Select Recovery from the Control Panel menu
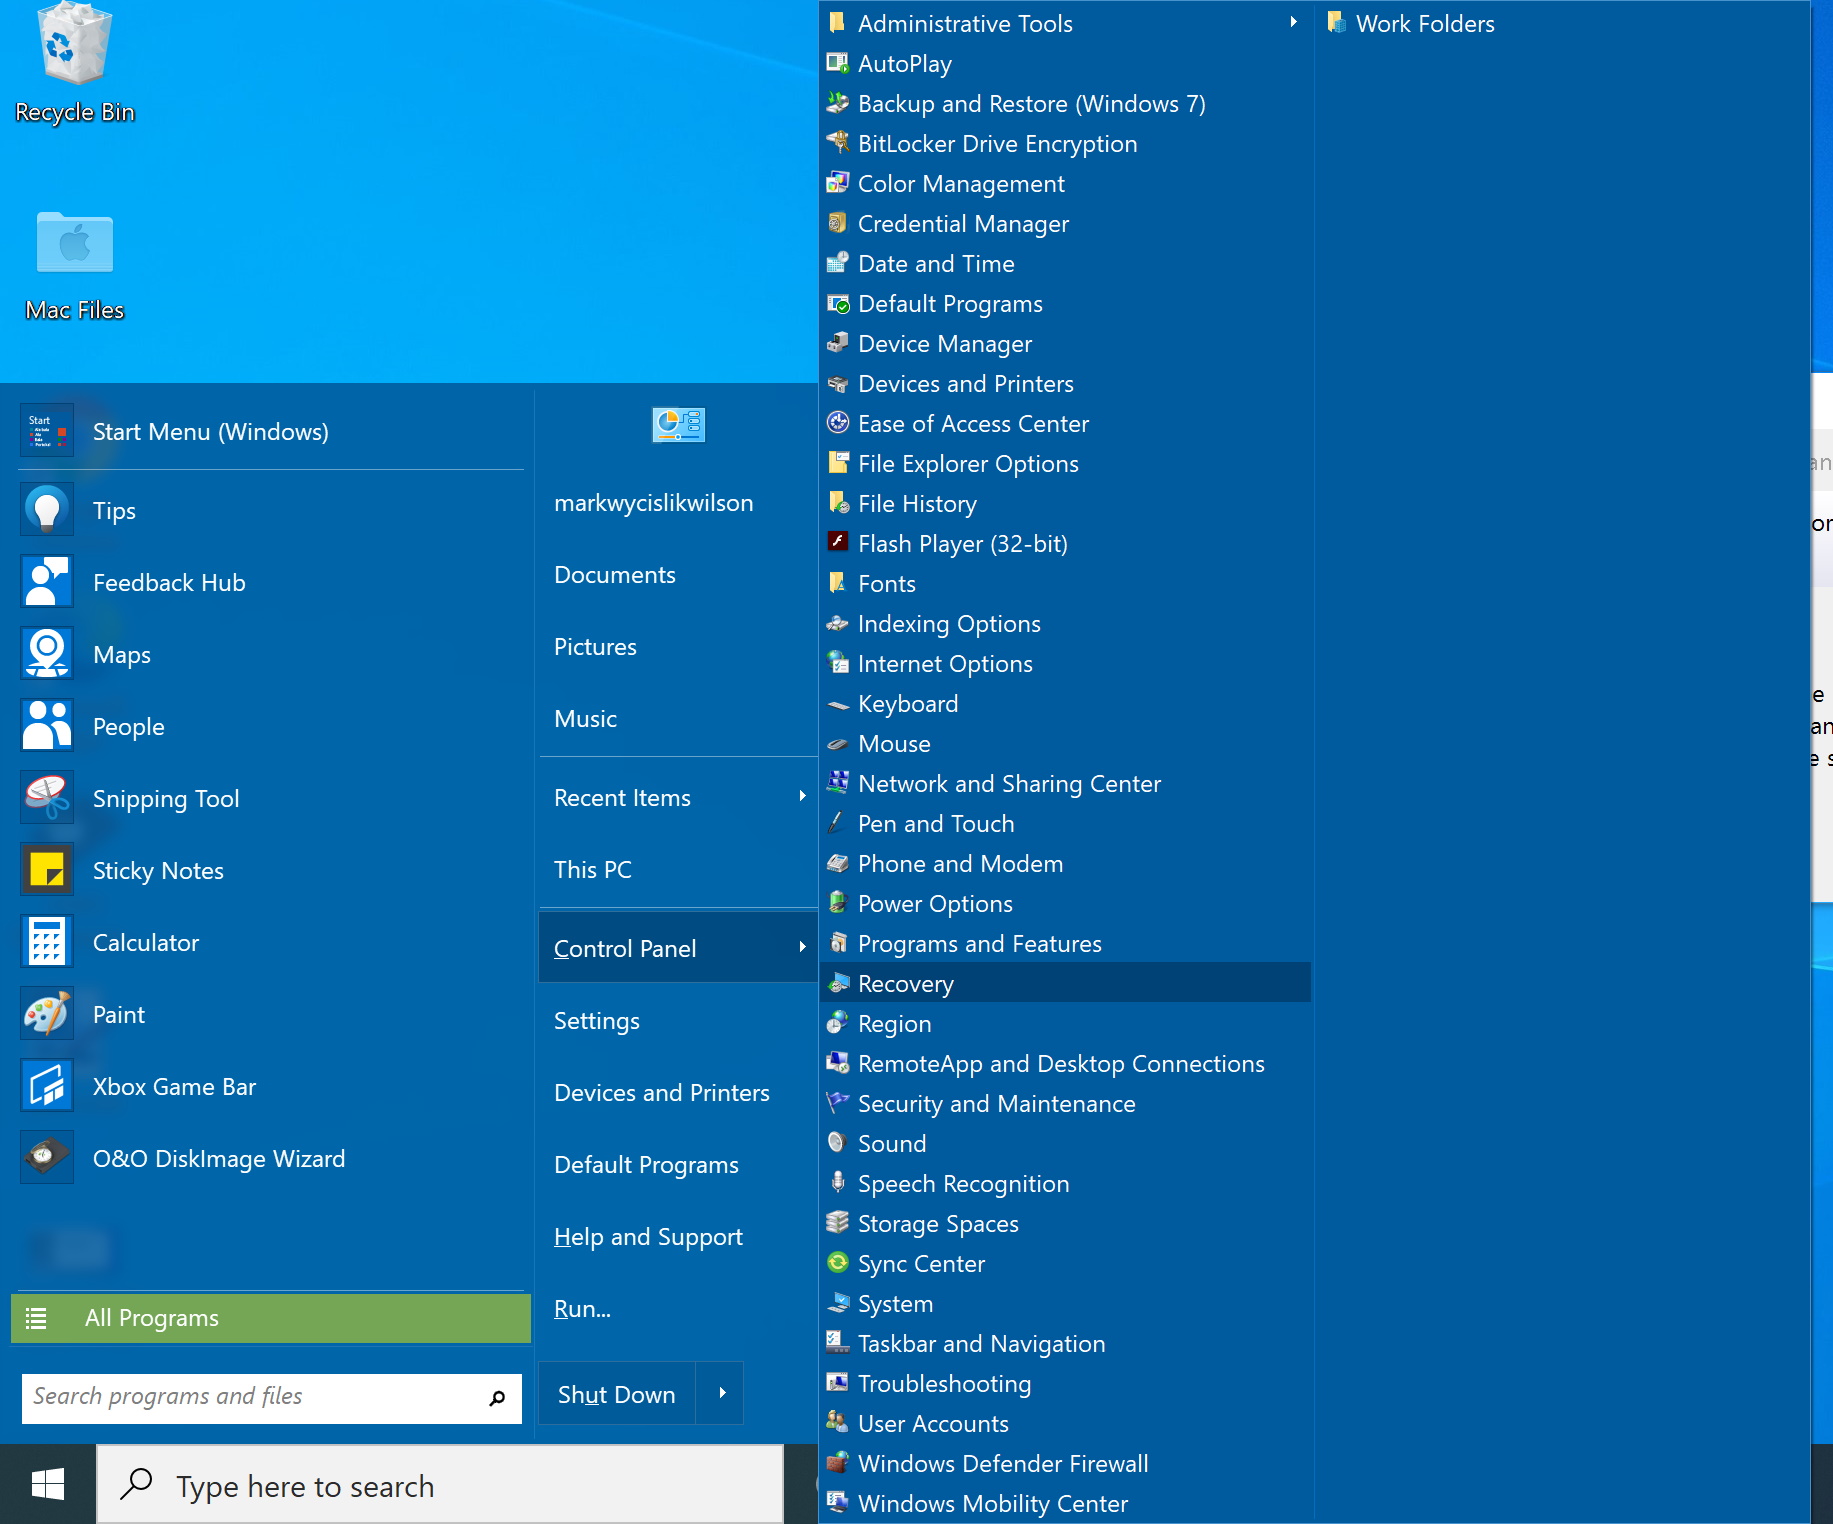The image size is (1833, 1524). point(903,983)
